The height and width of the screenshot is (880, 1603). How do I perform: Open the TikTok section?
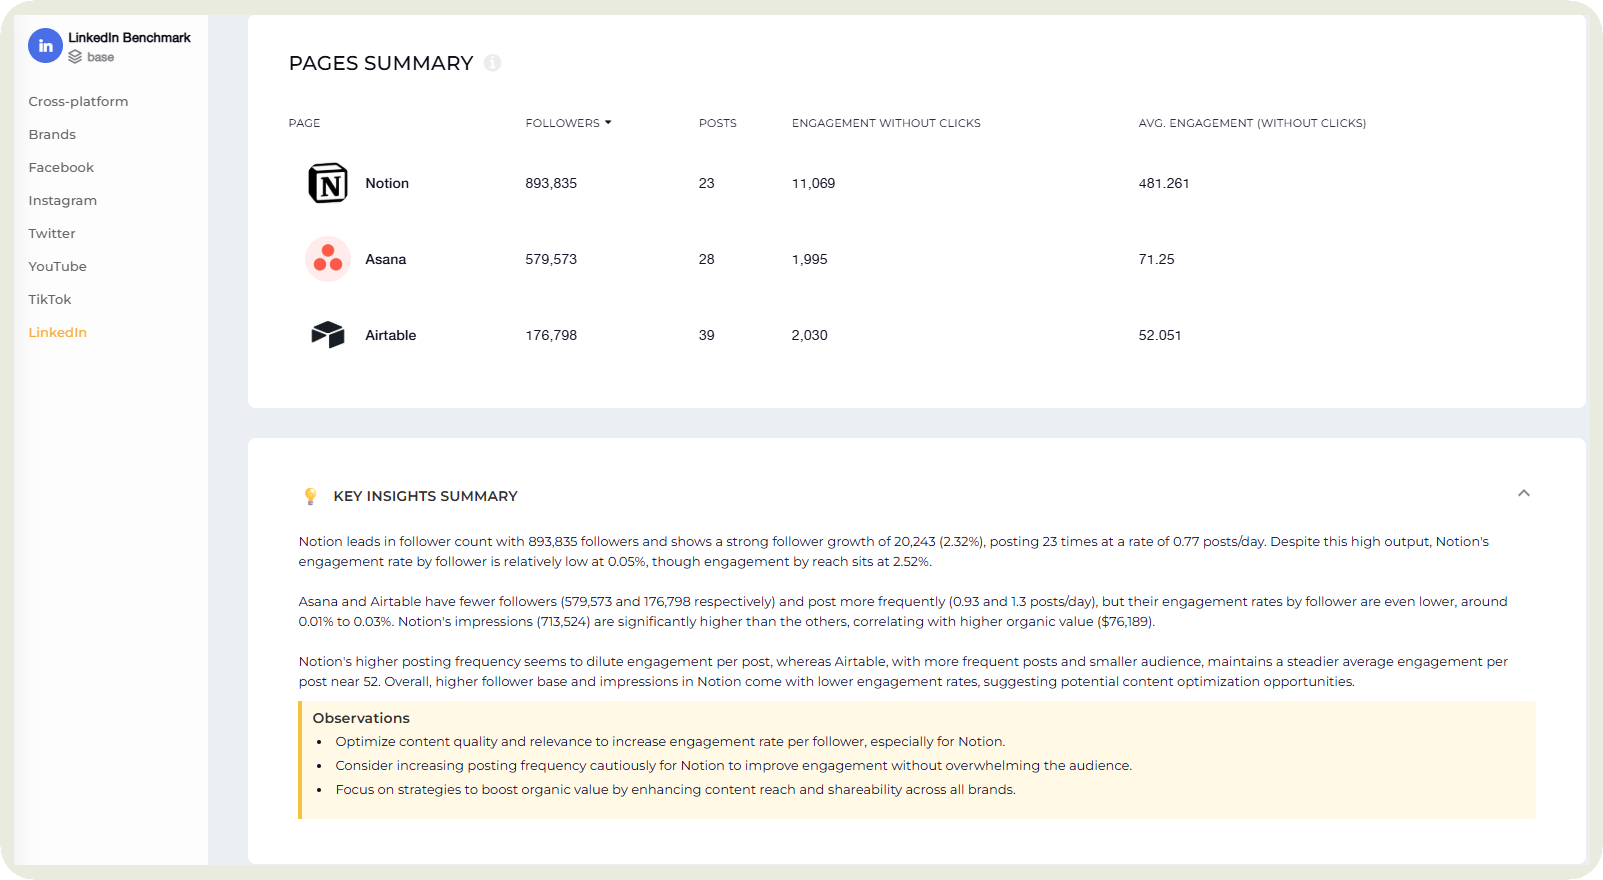(x=49, y=299)
